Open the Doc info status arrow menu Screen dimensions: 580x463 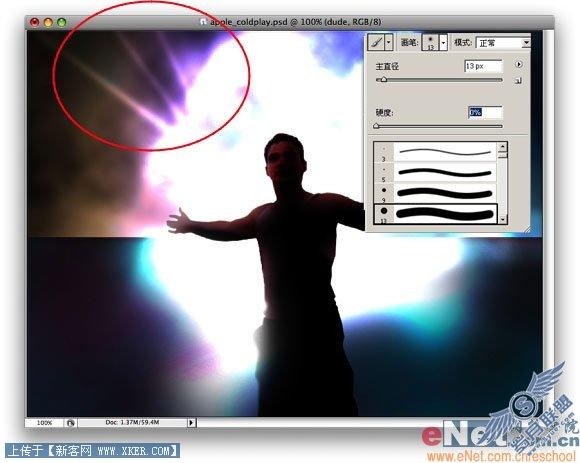(x=191, y=422)
